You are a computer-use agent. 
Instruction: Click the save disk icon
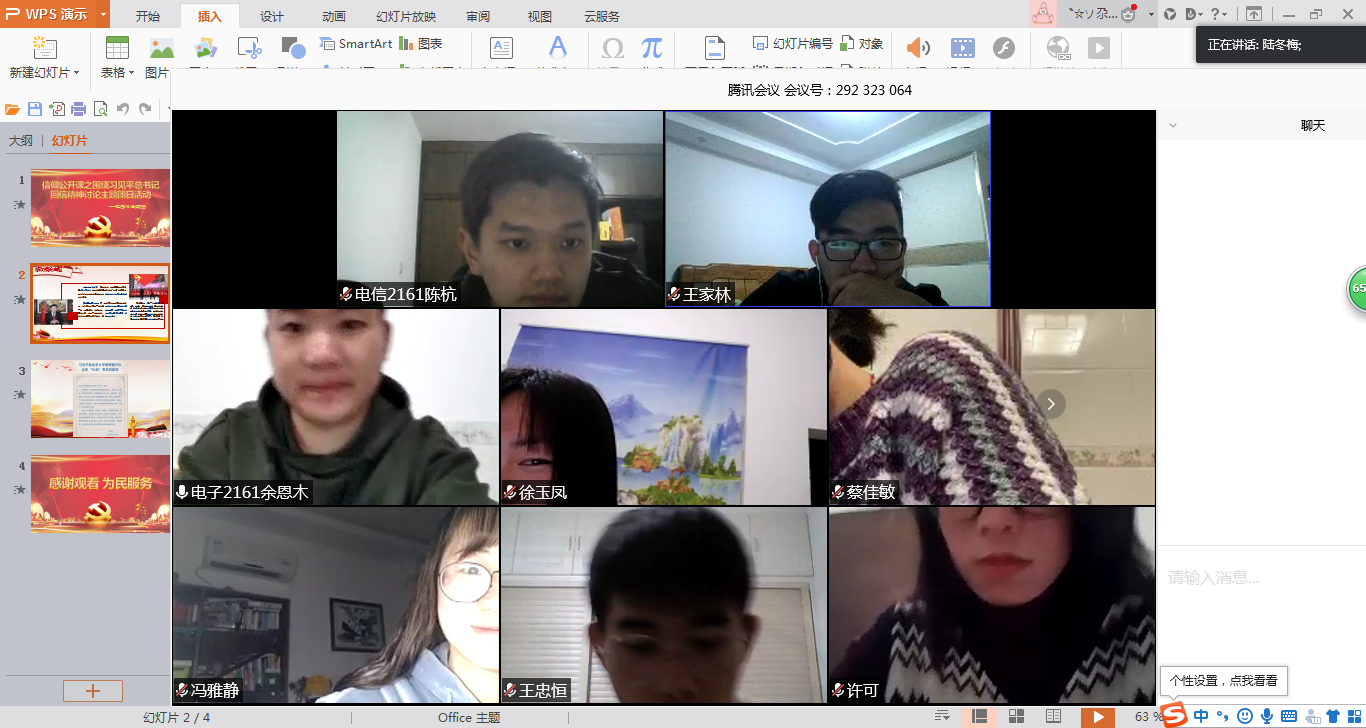pos(35,109)
